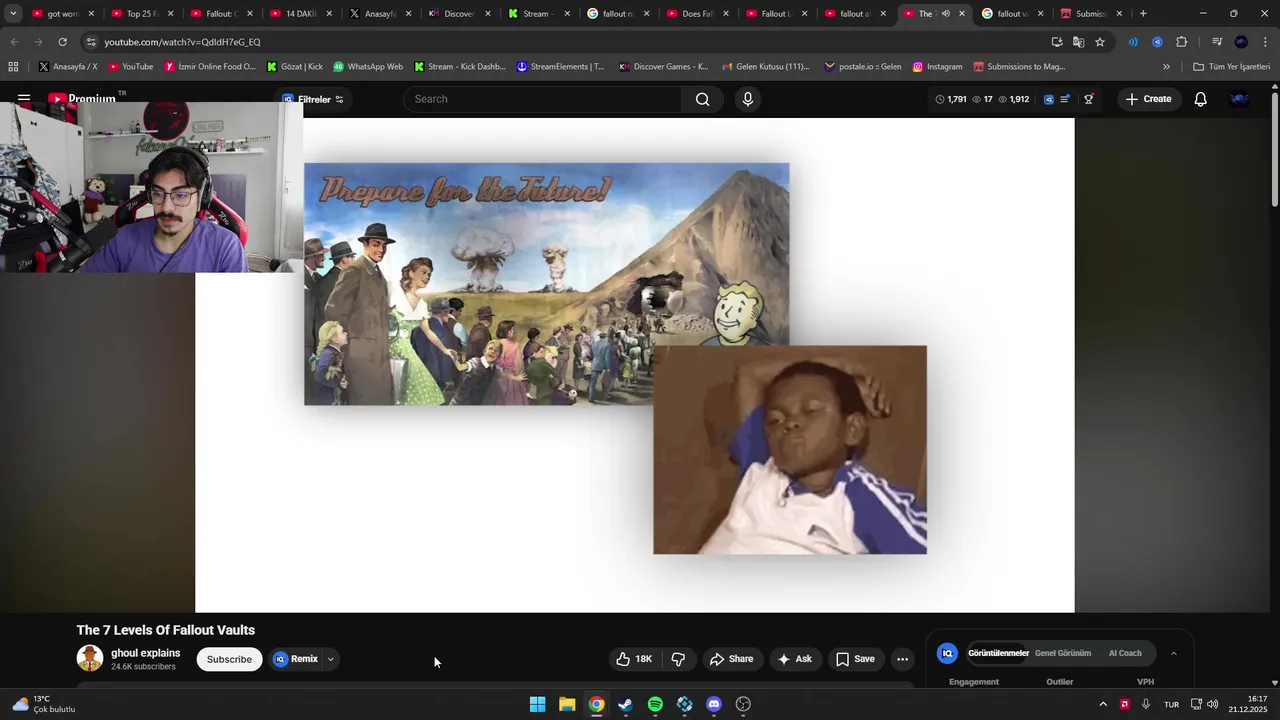
Task: Open more actions three-dot menu
Action: coord(902,659)
